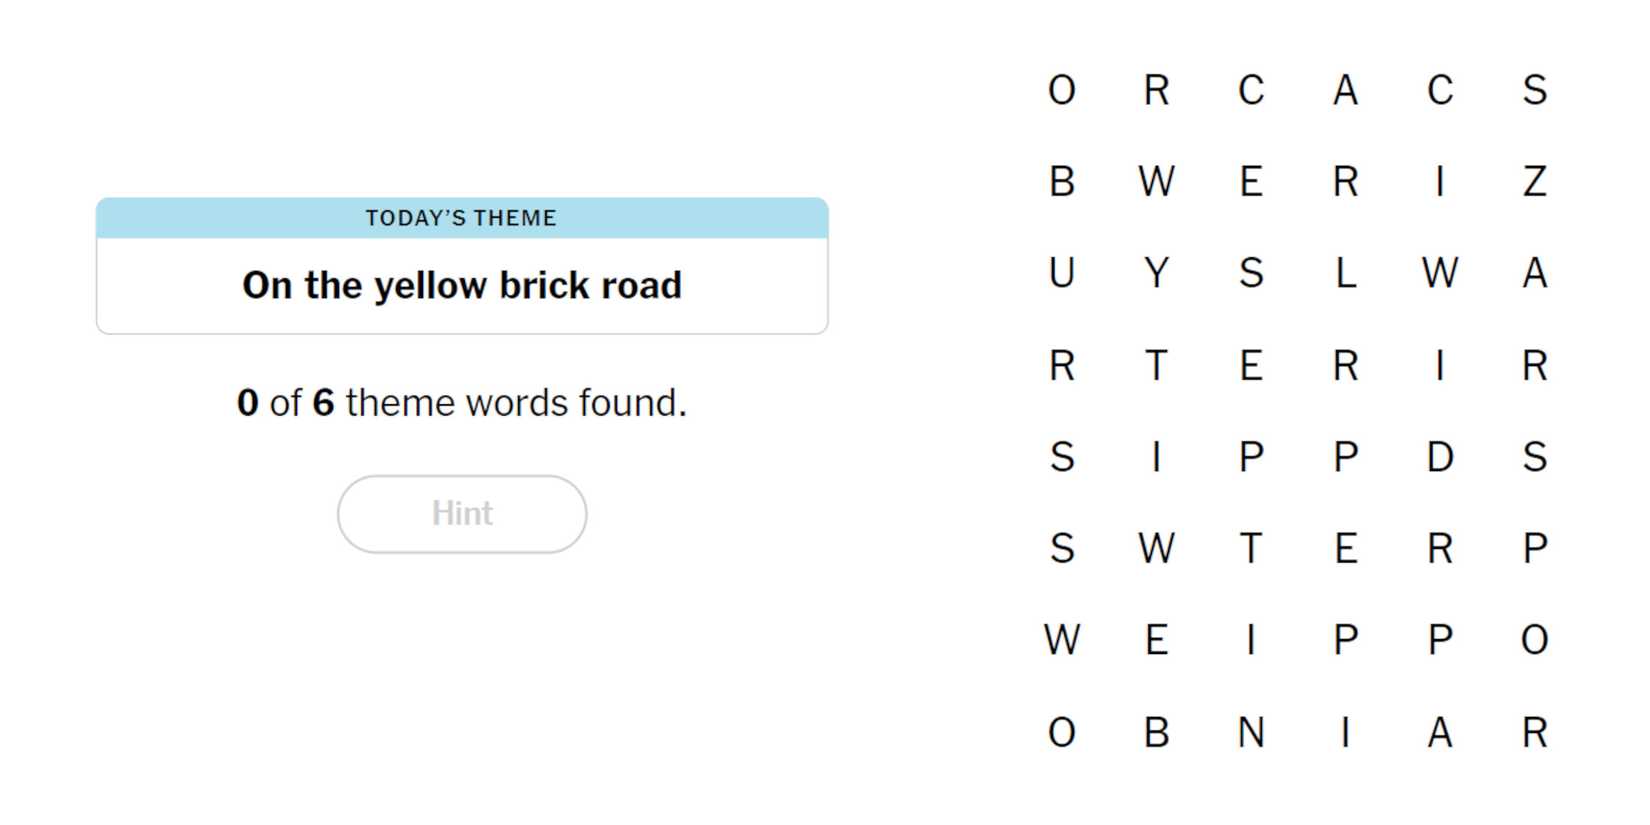Click the Today's Theme header
1650x825 pixels.
pos(461,218)
